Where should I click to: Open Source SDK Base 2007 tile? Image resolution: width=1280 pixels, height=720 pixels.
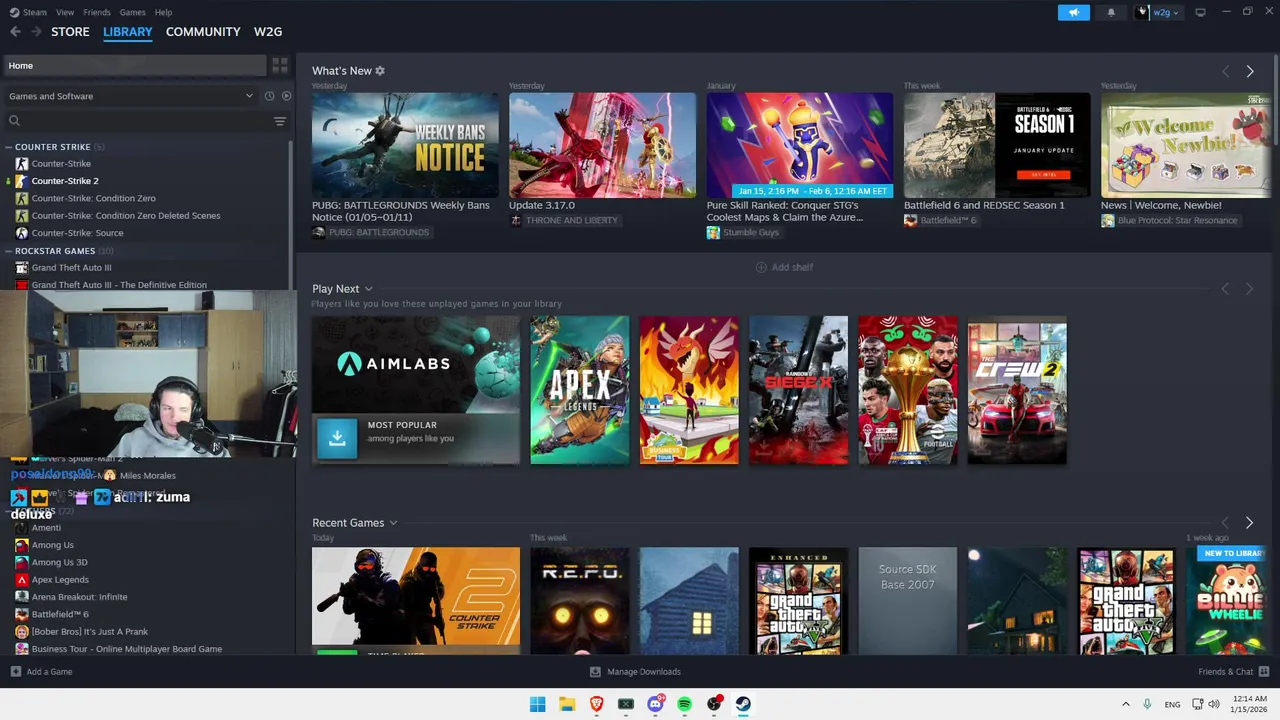pyautogui.click(x=907, y=601)
